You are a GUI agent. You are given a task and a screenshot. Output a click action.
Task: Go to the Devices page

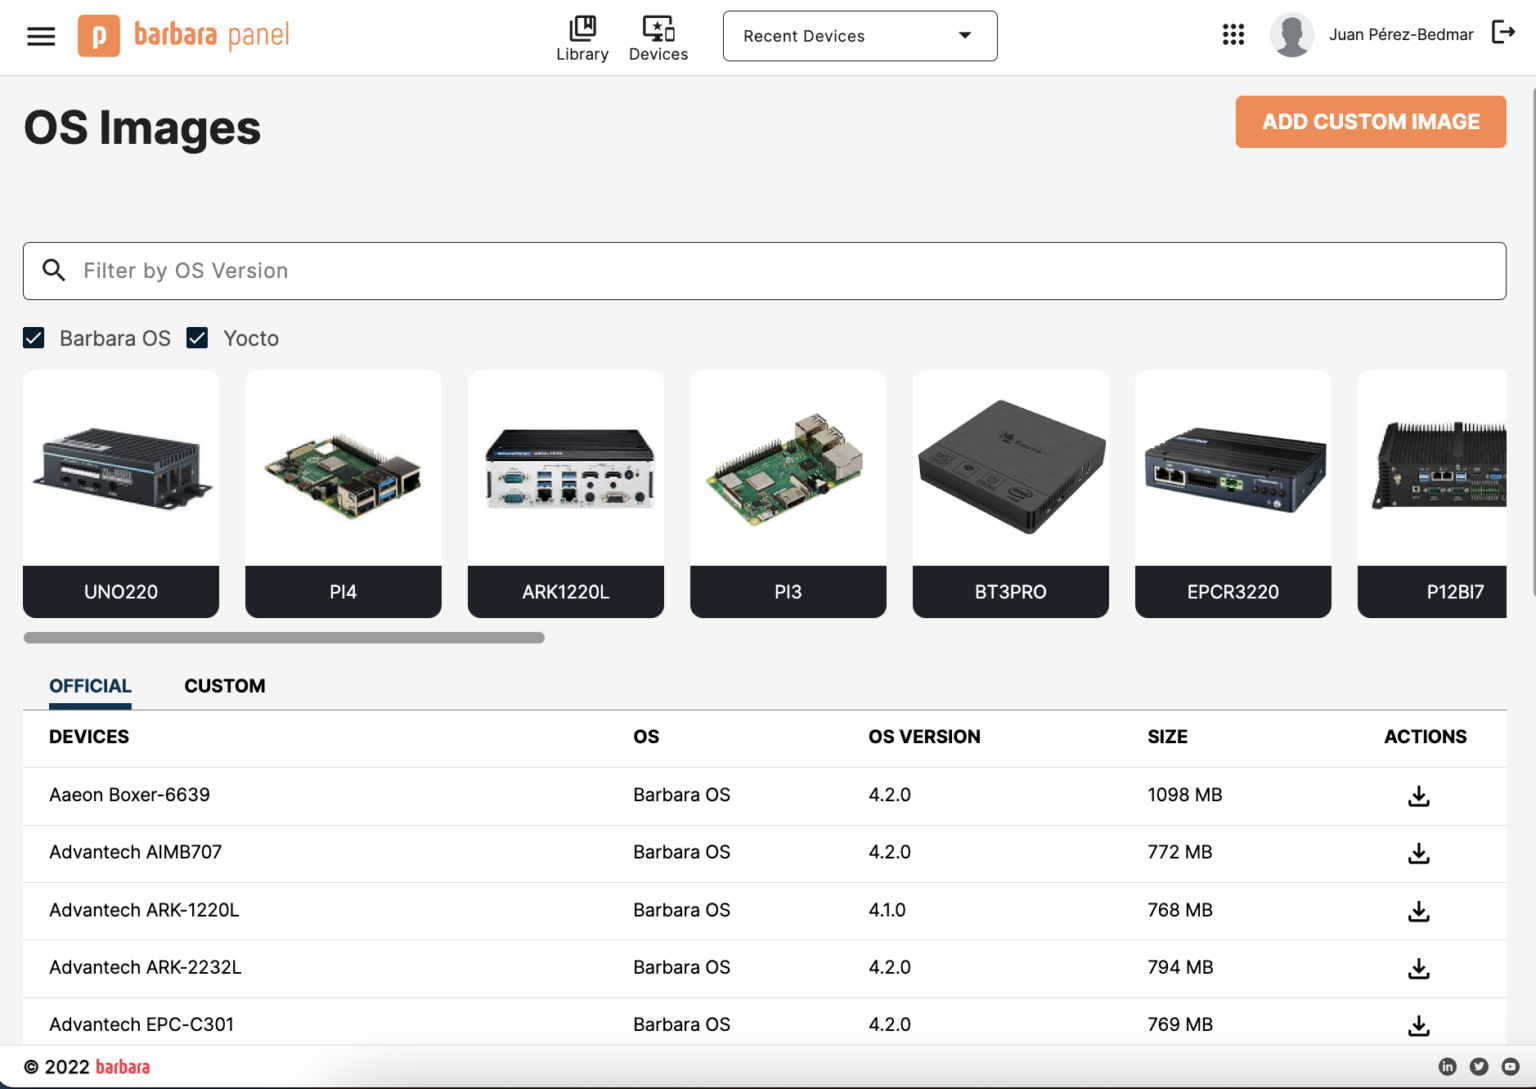pyautogui.click(x=658, y=38)
